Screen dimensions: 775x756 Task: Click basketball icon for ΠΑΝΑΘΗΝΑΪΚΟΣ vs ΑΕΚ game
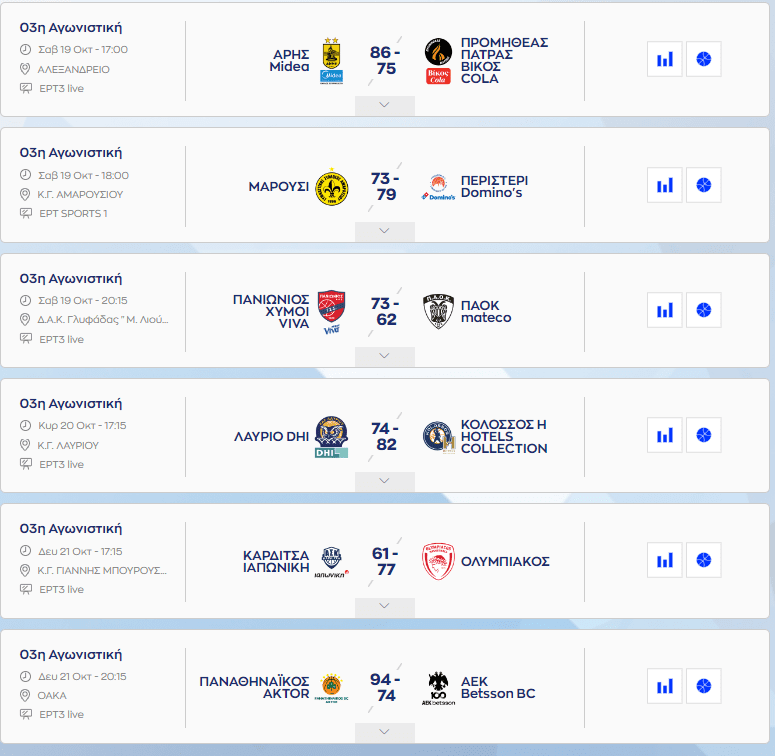(x=703, y=686)
